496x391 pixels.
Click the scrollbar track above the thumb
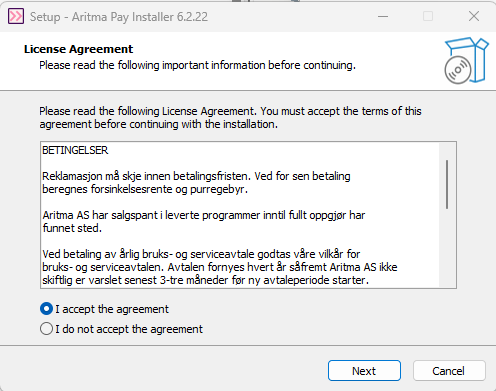pyautogui.click(x=447, y=151)
